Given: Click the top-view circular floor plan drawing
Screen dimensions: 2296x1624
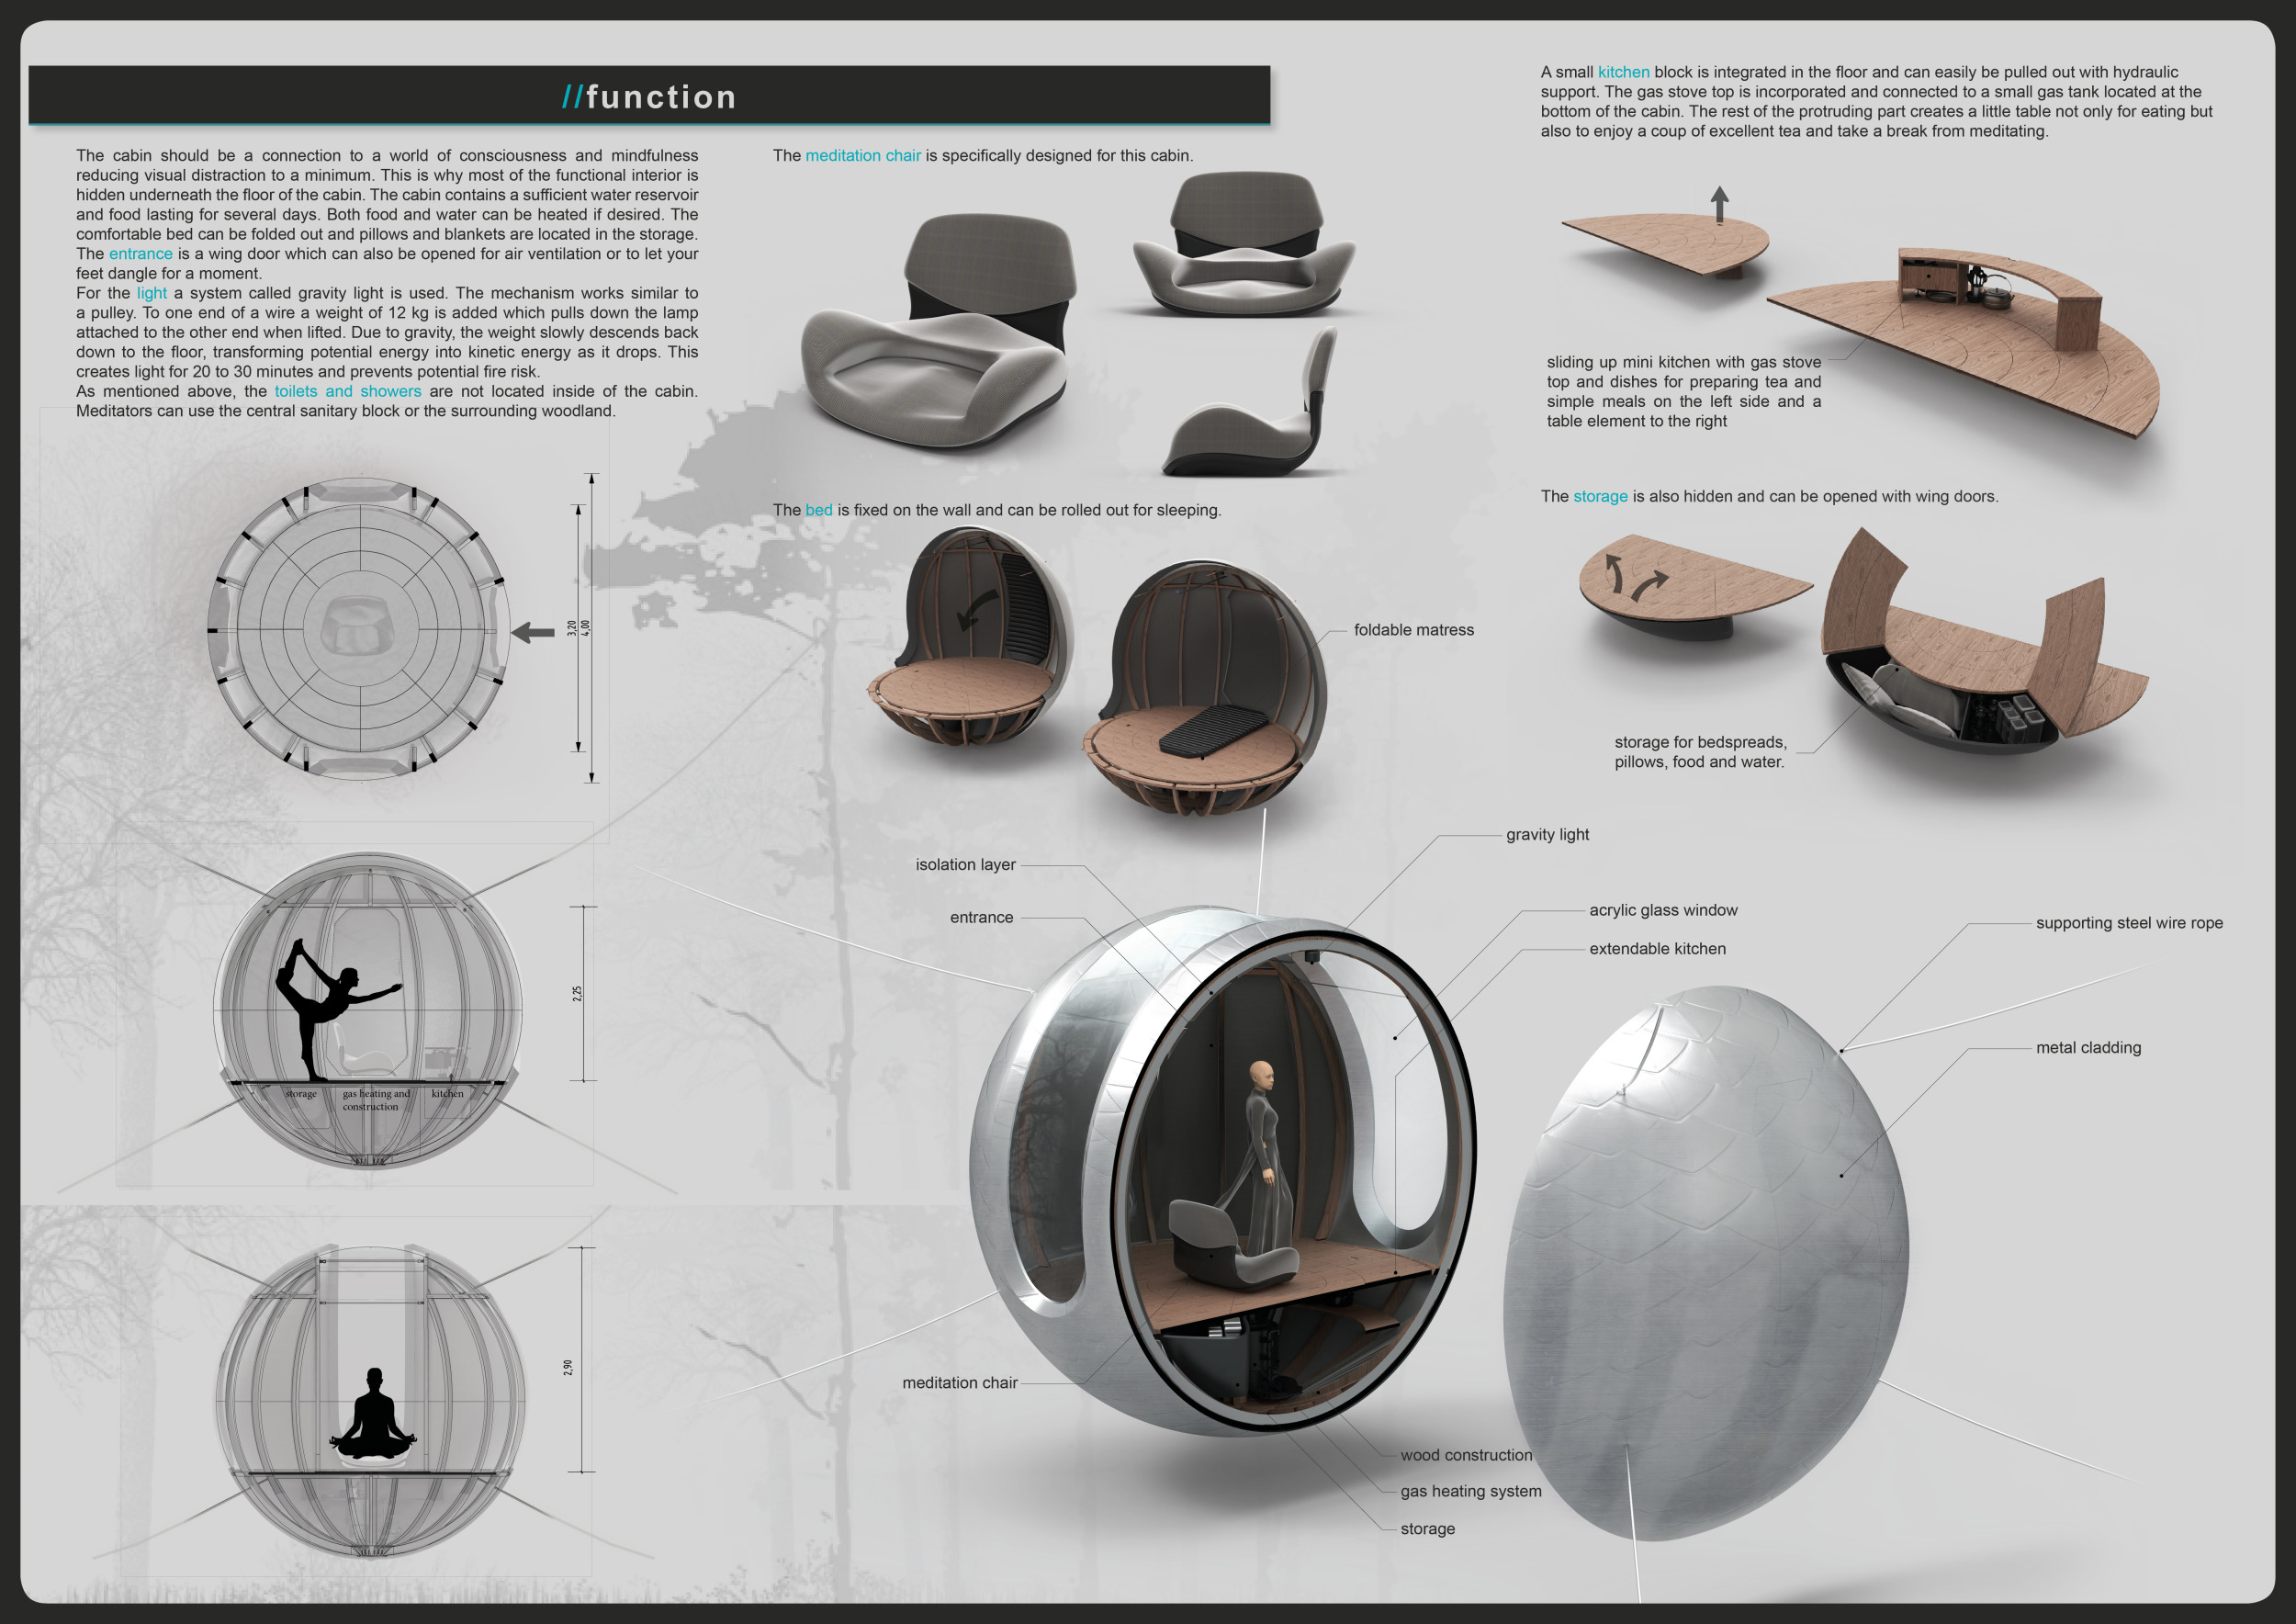Looking at the screenshot, I should (358, 629).
